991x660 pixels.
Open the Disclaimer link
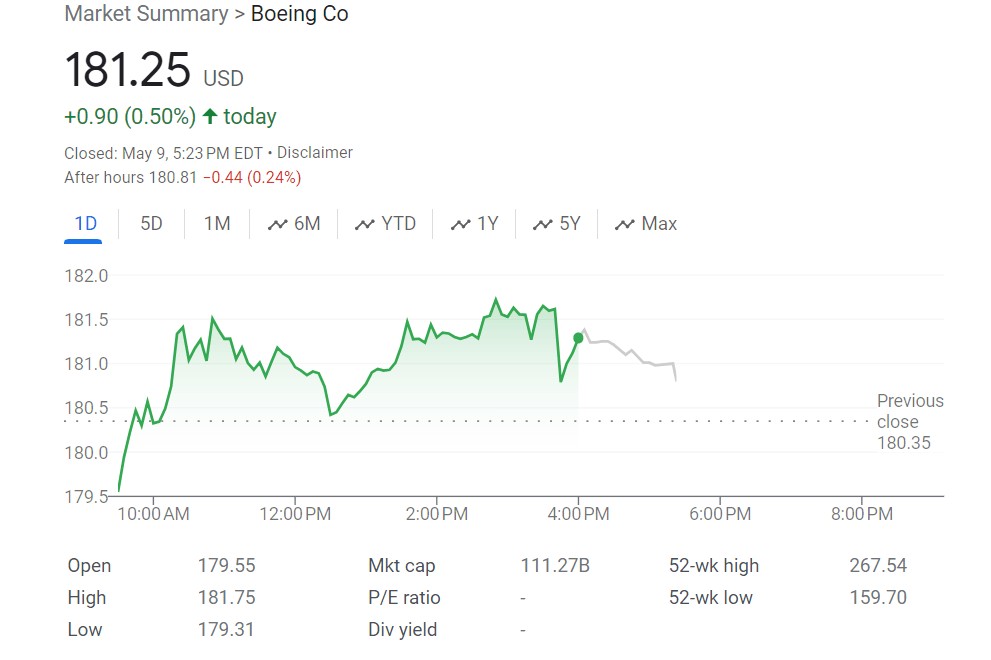tap(315, 153)
